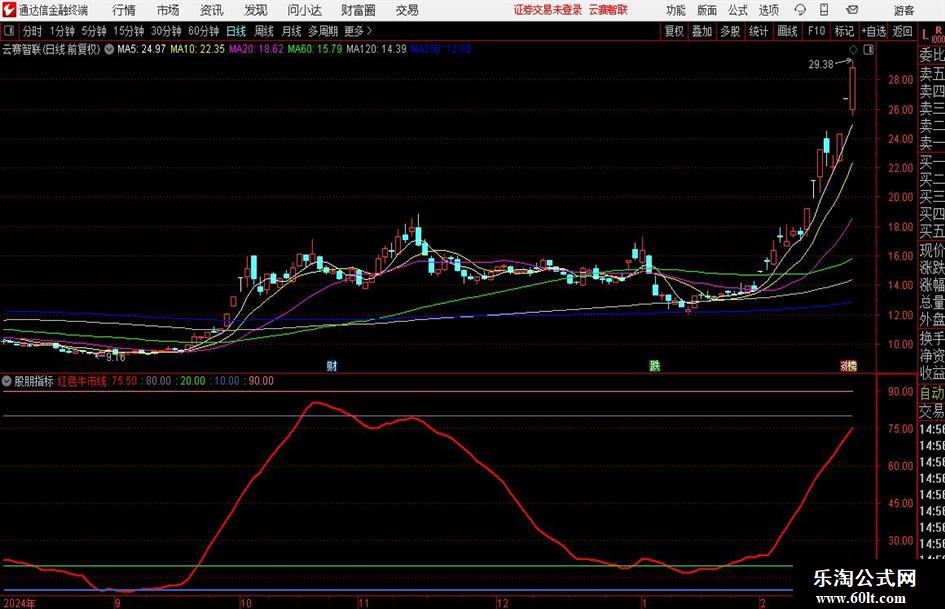Add stock via +自选 button
945x609 pixels.
coord(873,31)
